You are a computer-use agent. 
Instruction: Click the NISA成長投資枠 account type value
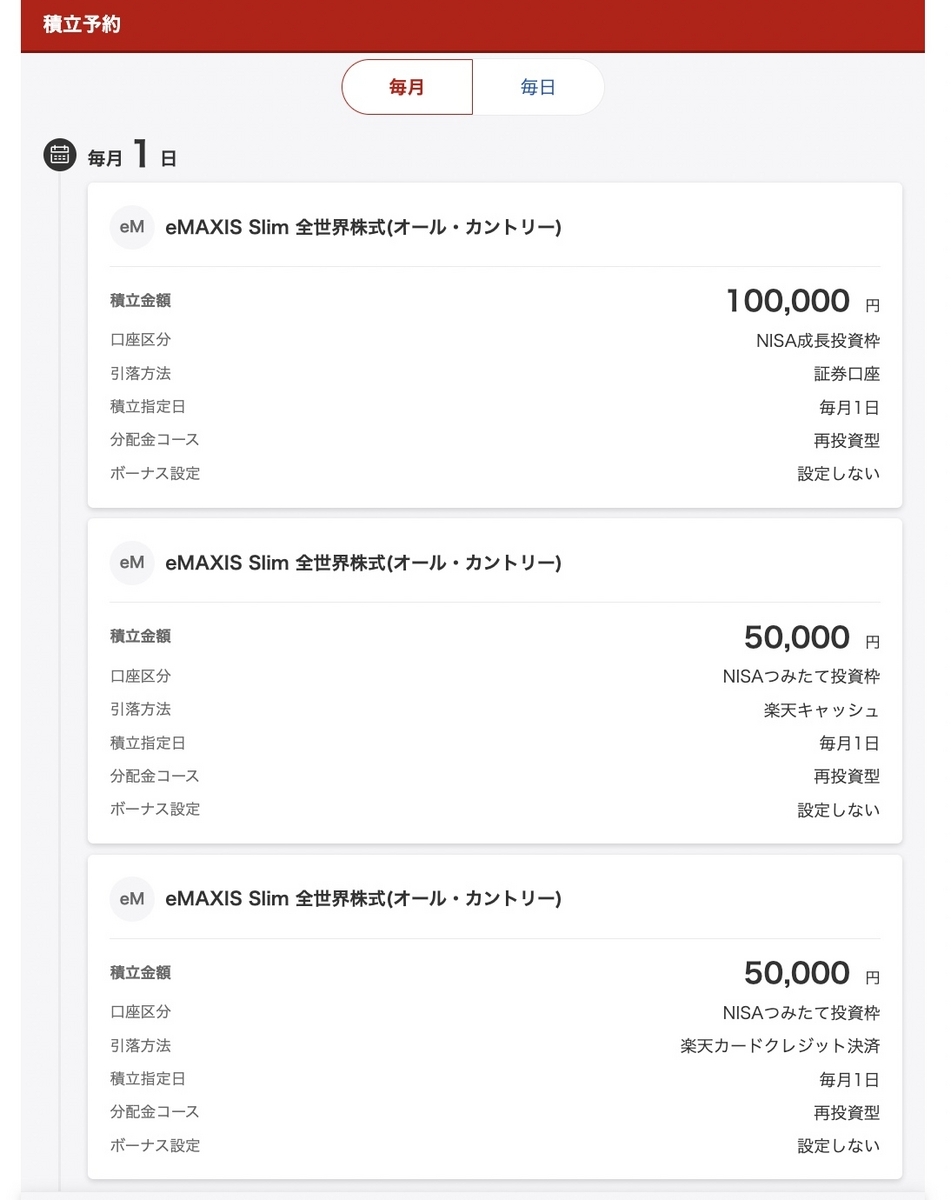pyautogui.click(x=818, y=341)
